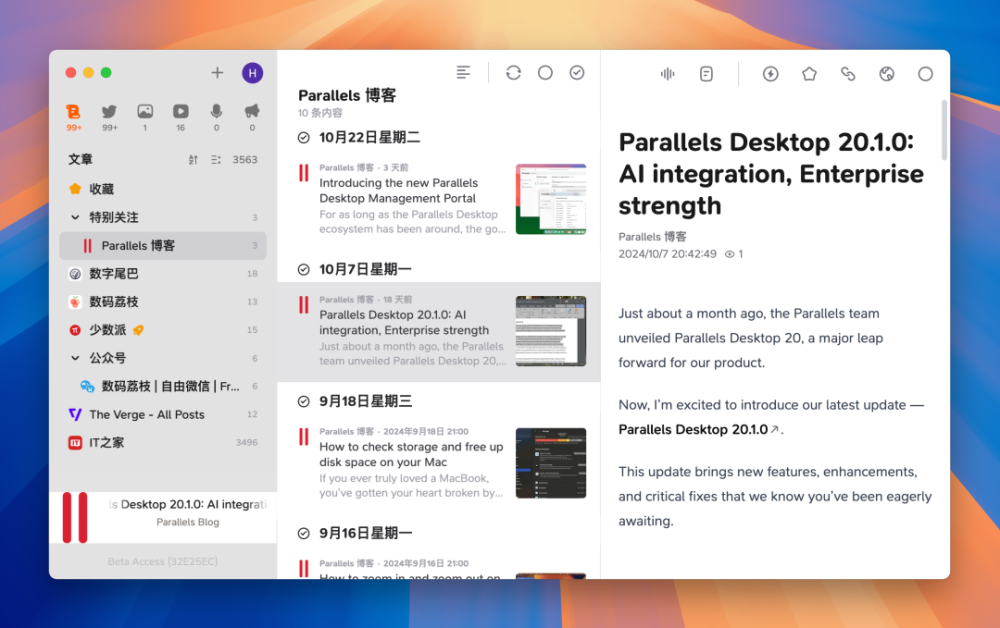Open The Verge - All Posts feed
Screen dimensions: 1000x628
[163, 414]
